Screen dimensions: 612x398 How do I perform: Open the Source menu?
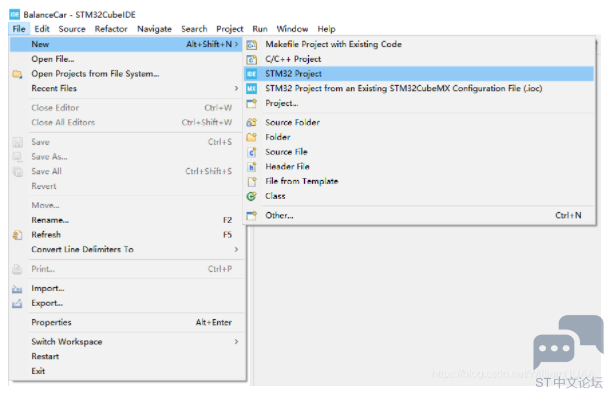pos(72,29)
